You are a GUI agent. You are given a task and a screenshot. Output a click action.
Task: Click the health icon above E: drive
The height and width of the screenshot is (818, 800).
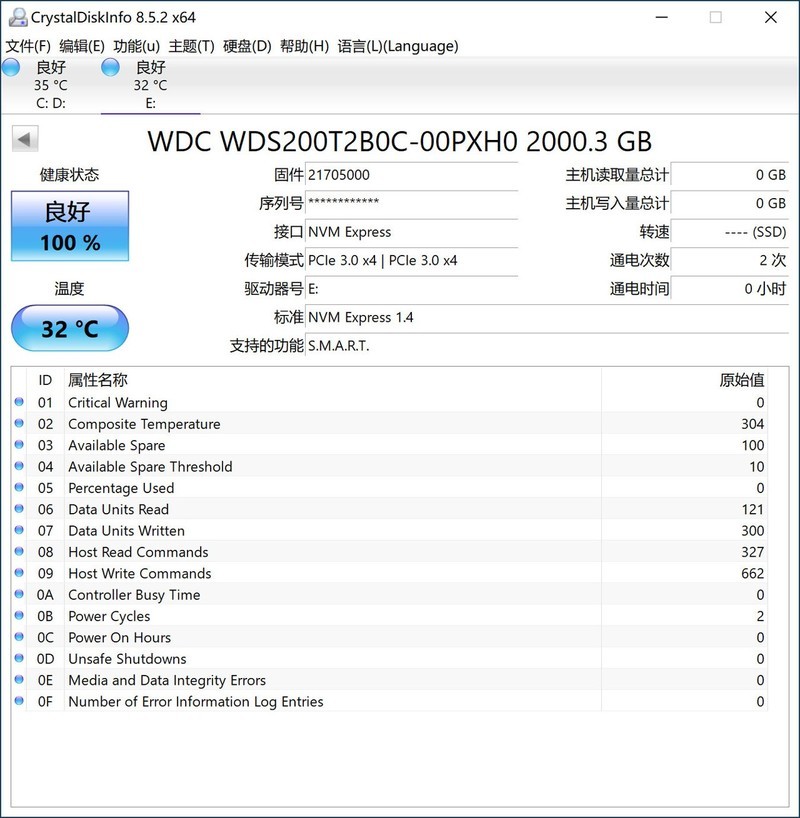(x=108, y=66)
